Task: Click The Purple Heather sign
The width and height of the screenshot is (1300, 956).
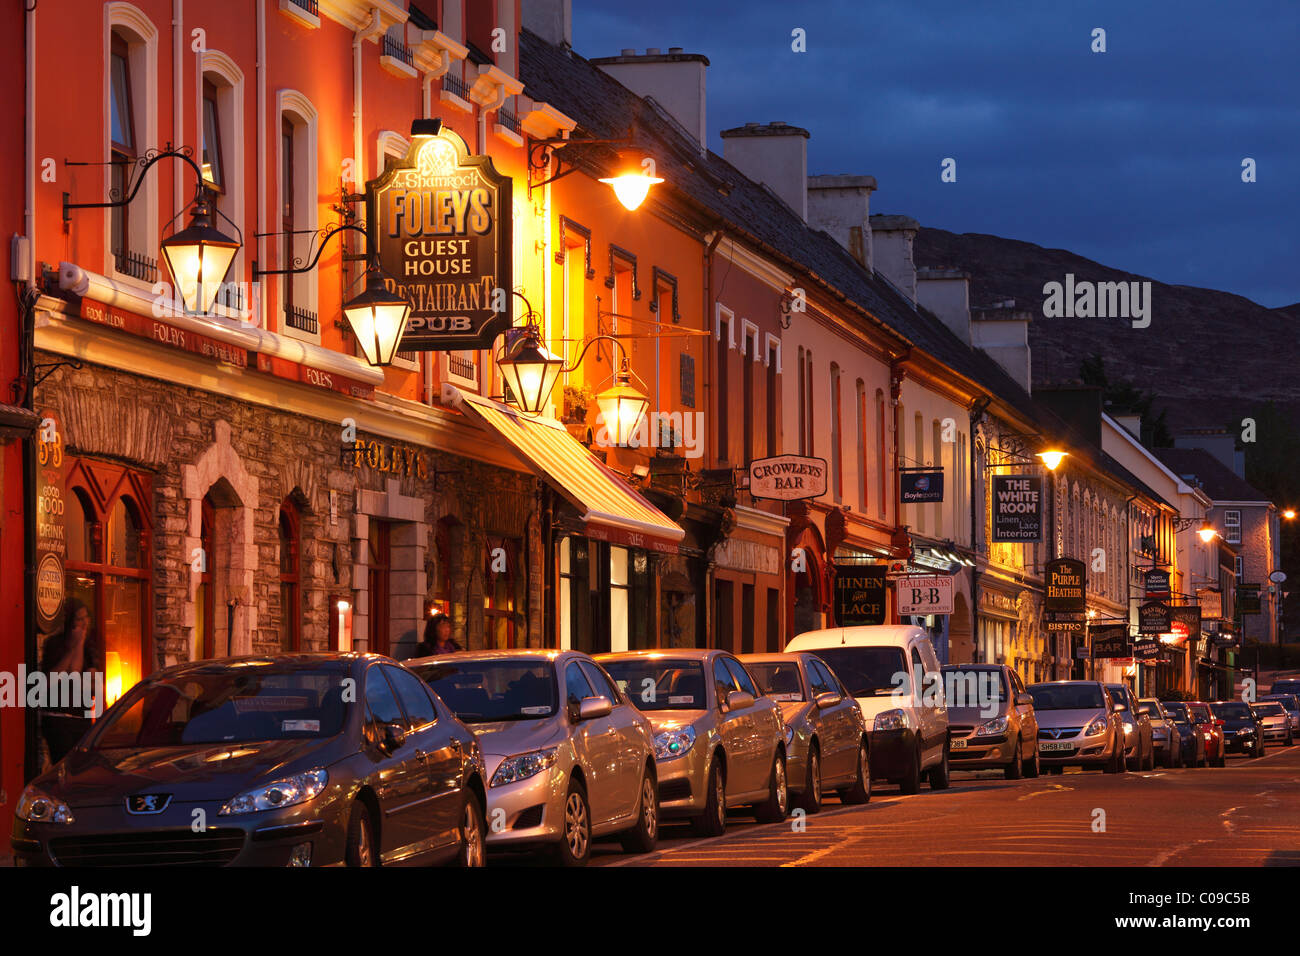Action: tap(1065, 587)
